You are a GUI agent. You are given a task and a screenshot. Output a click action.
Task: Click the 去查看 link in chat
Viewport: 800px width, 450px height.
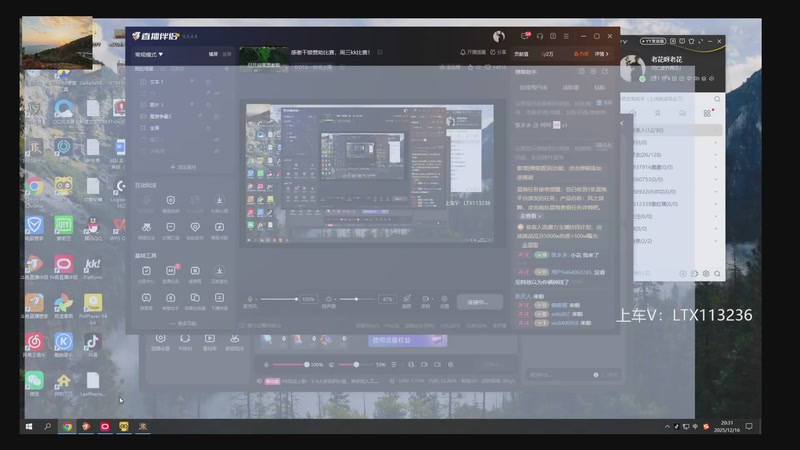pos(530,216)
